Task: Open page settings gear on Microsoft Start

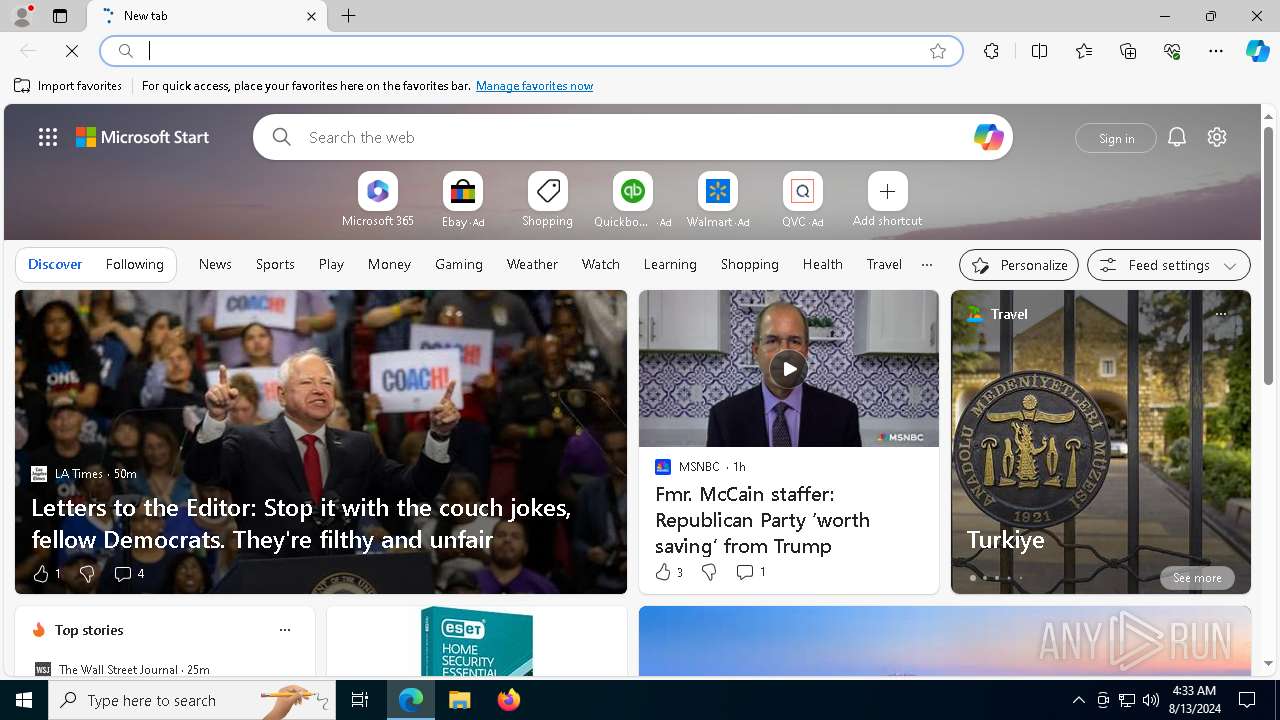Action: coord(1217,137)
